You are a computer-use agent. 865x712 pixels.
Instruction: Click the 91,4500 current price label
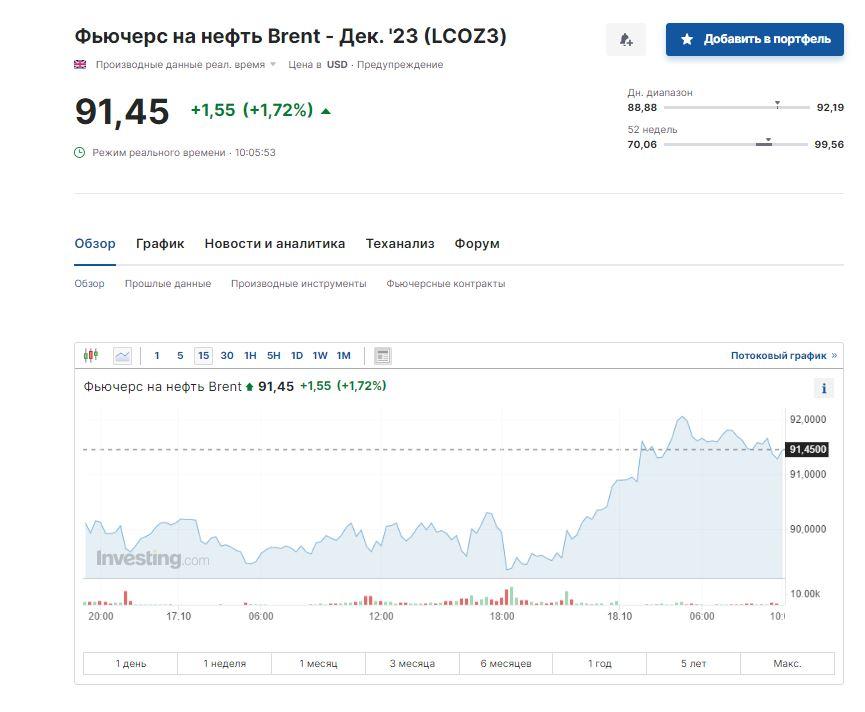click(807, 449)
